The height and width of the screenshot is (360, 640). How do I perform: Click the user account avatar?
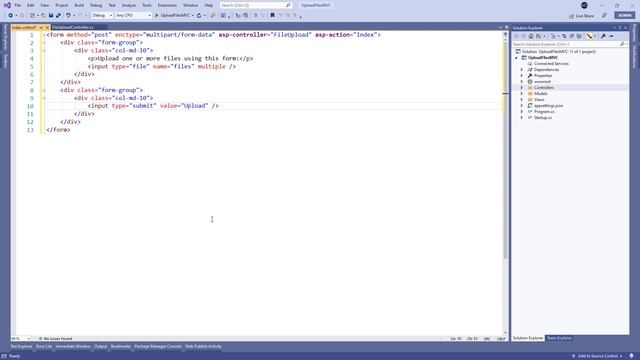click(x=584, y=5)
